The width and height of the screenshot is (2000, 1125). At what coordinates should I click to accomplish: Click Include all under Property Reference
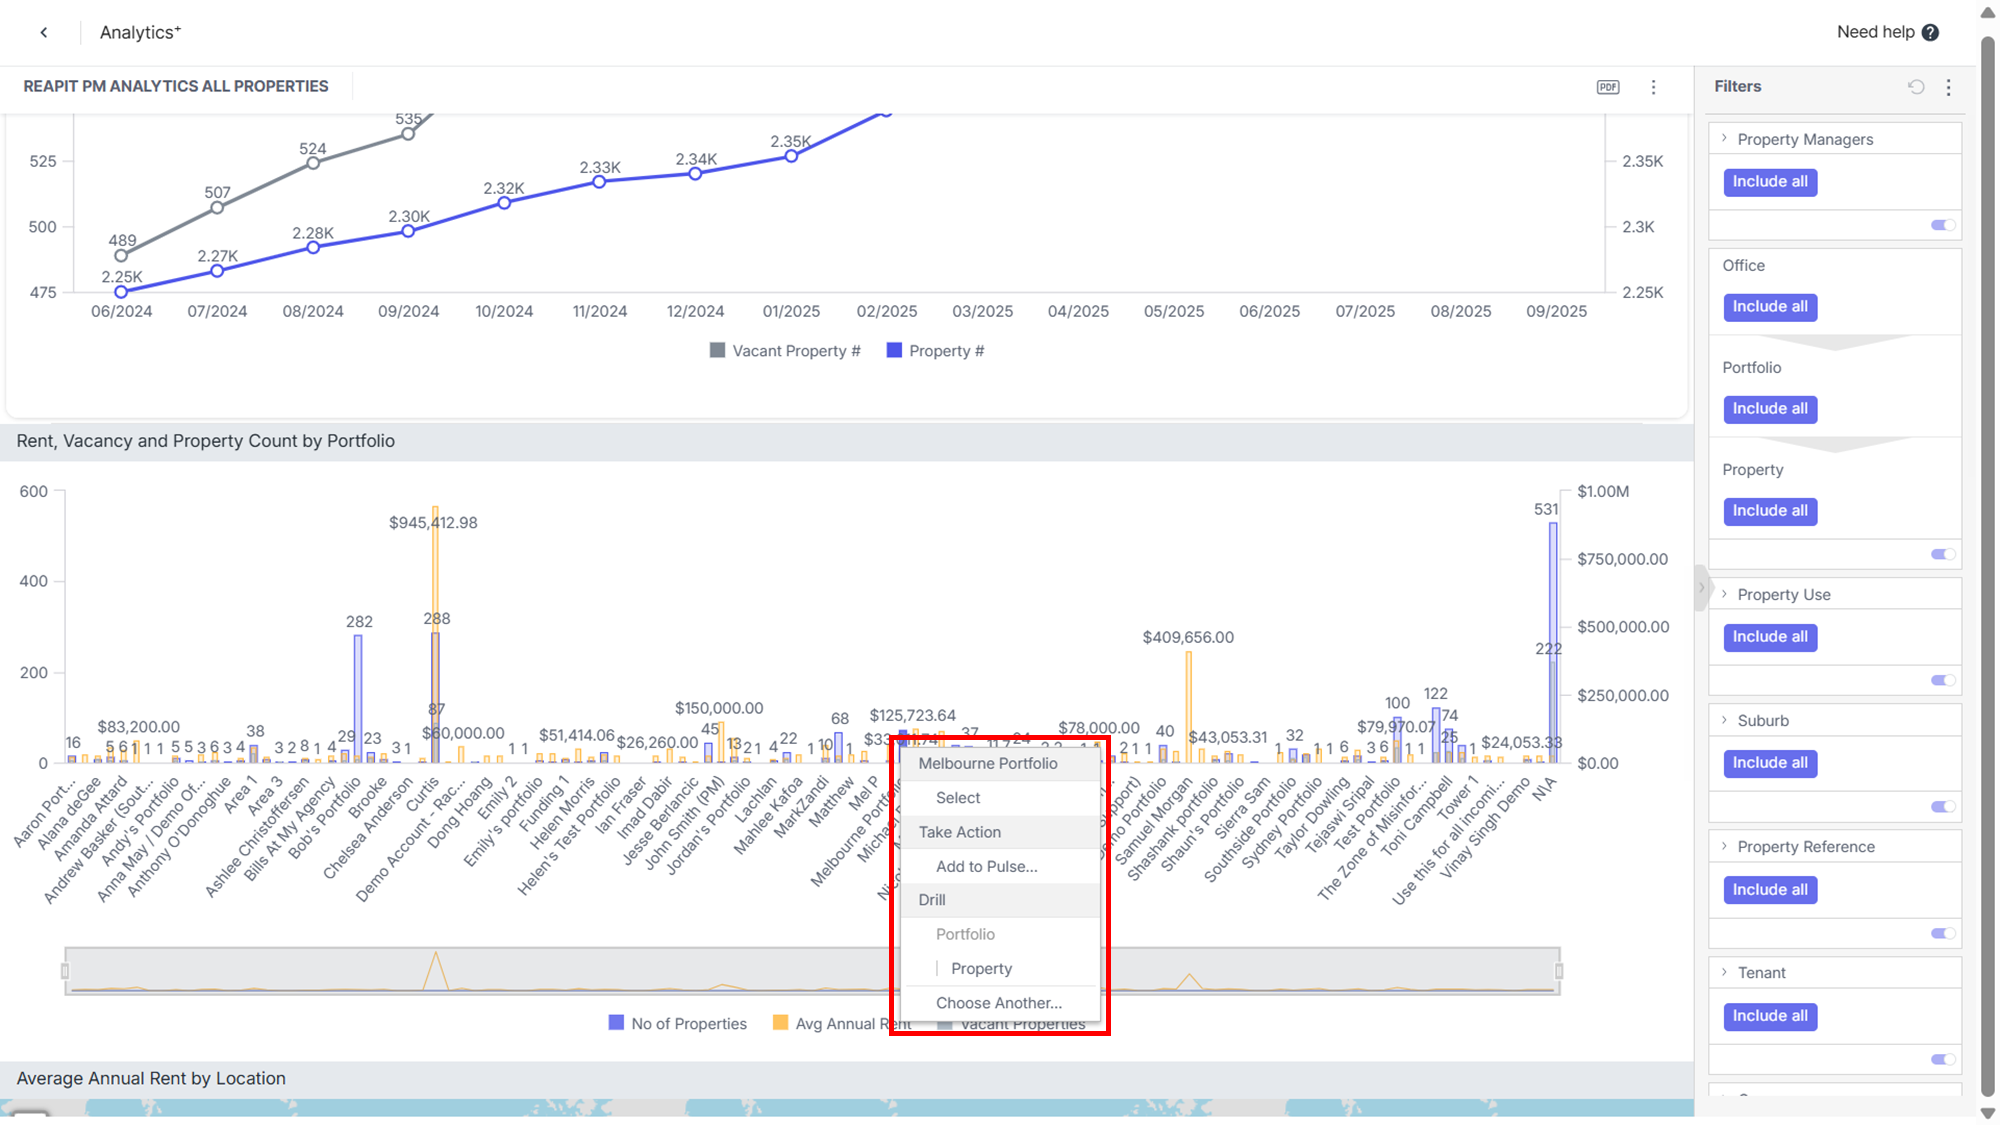[x=1770, y=890]
